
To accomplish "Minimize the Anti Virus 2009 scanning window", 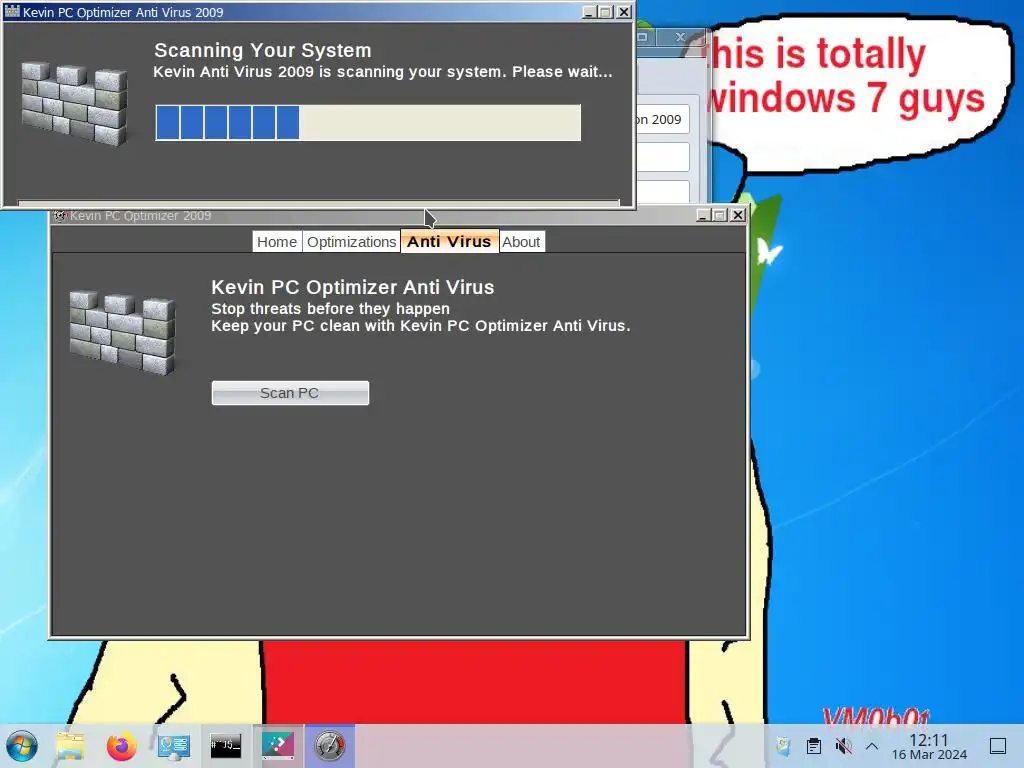I will point(589,12).
